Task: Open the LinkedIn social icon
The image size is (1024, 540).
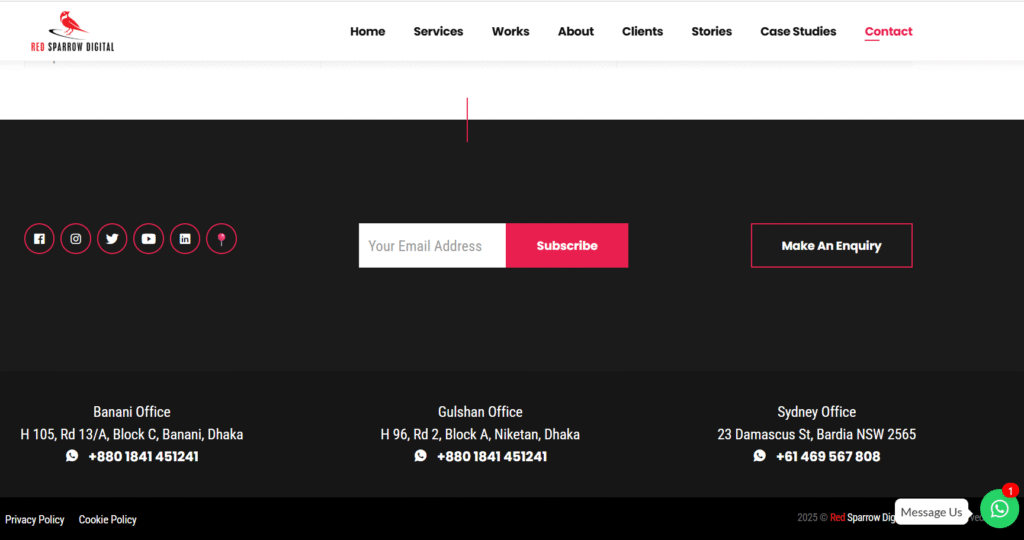Action: click(x=185, y=239)
